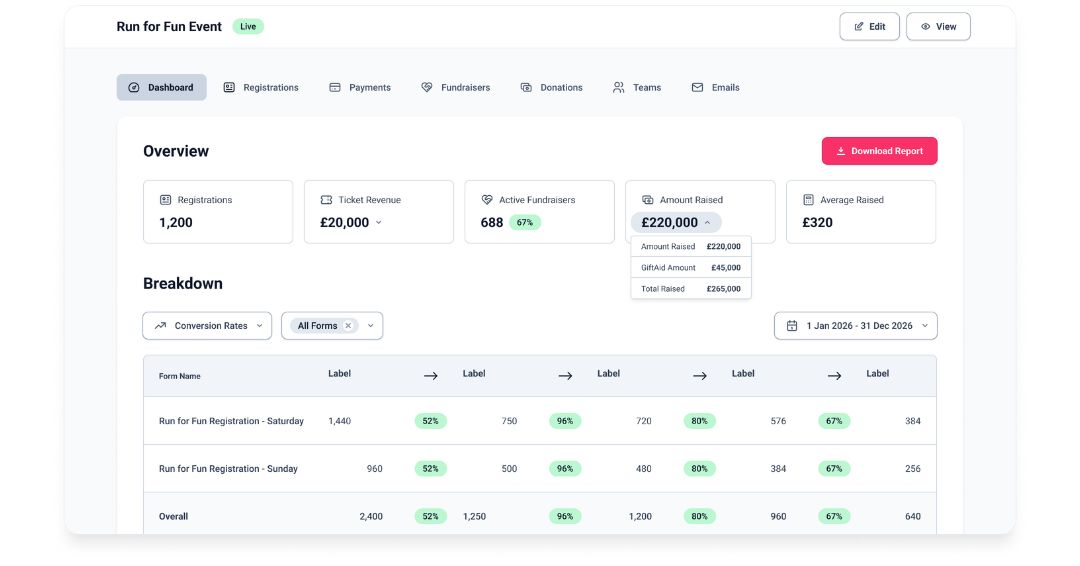Click the trend arrow icon in Conversion Rates
The height and width of the screenshot is (566, 1080).
[x=160, y=326]
